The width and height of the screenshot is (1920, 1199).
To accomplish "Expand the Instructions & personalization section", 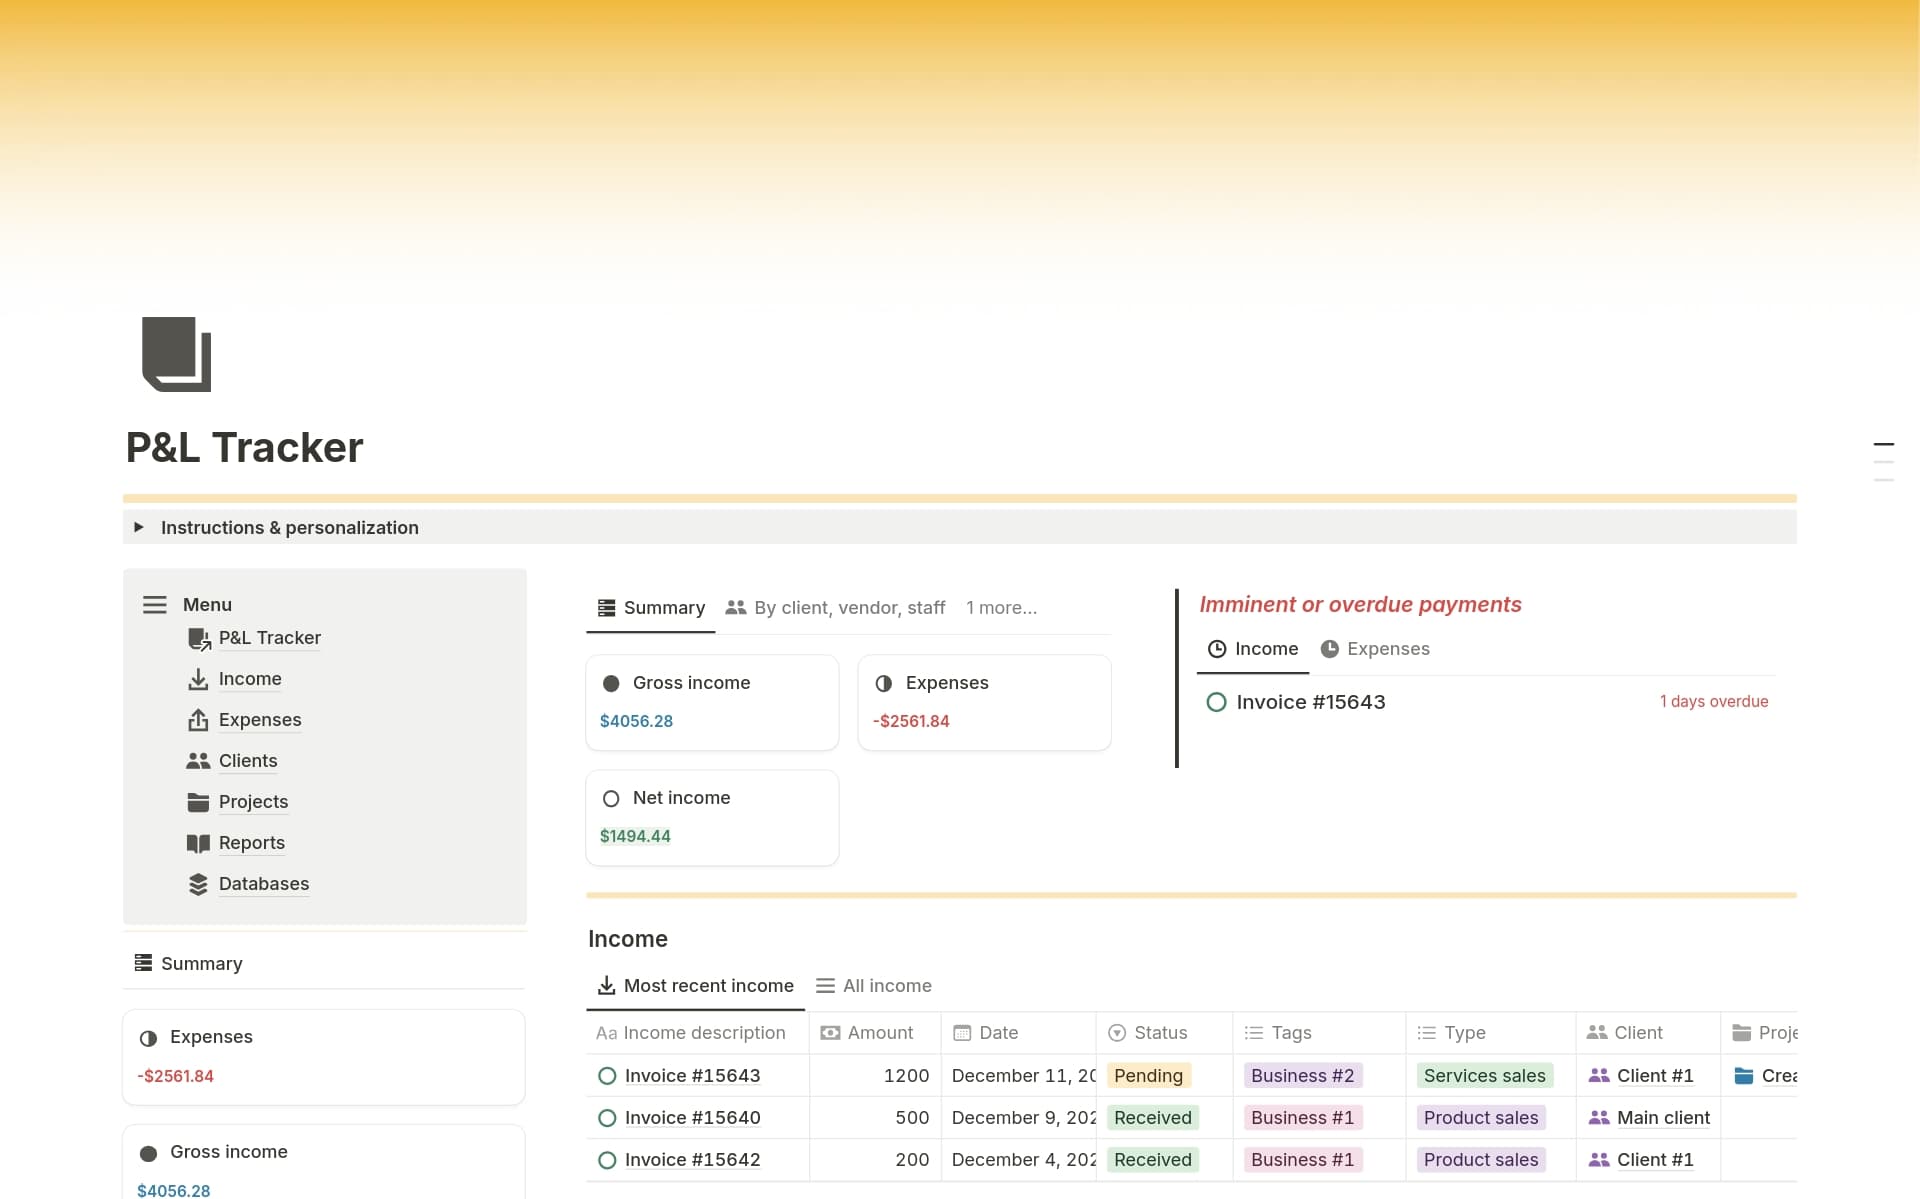I will (x=139, y=528).
